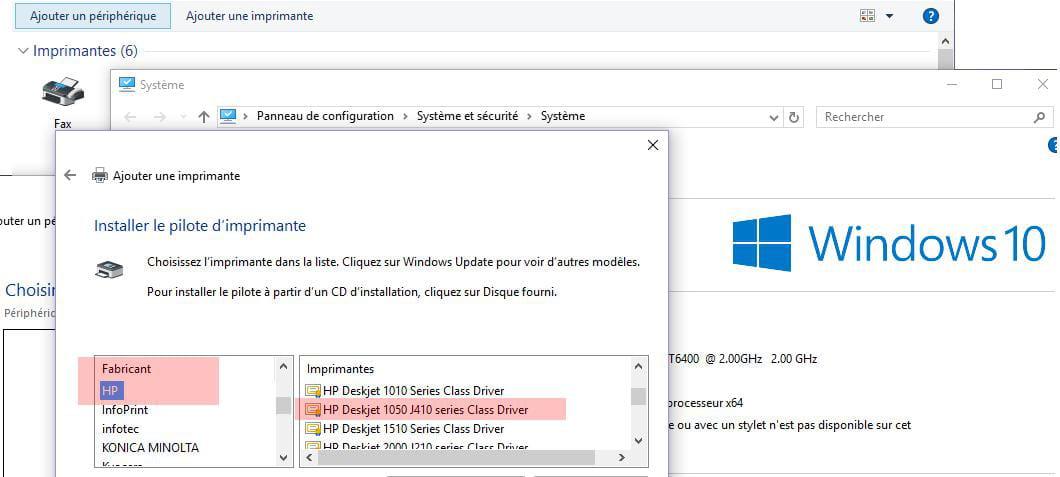Click the Imprimantes horizontal scroll left arrow
The width and height of the screenshot is (1060, 477).
(x=310, y=458)
